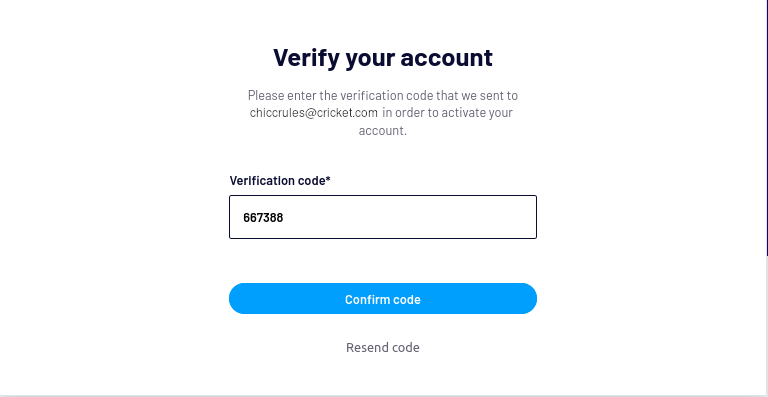Viewport: 768px width, 397px height.
Task: Click the right rounded edge of Confirm button
Action: 528,299
